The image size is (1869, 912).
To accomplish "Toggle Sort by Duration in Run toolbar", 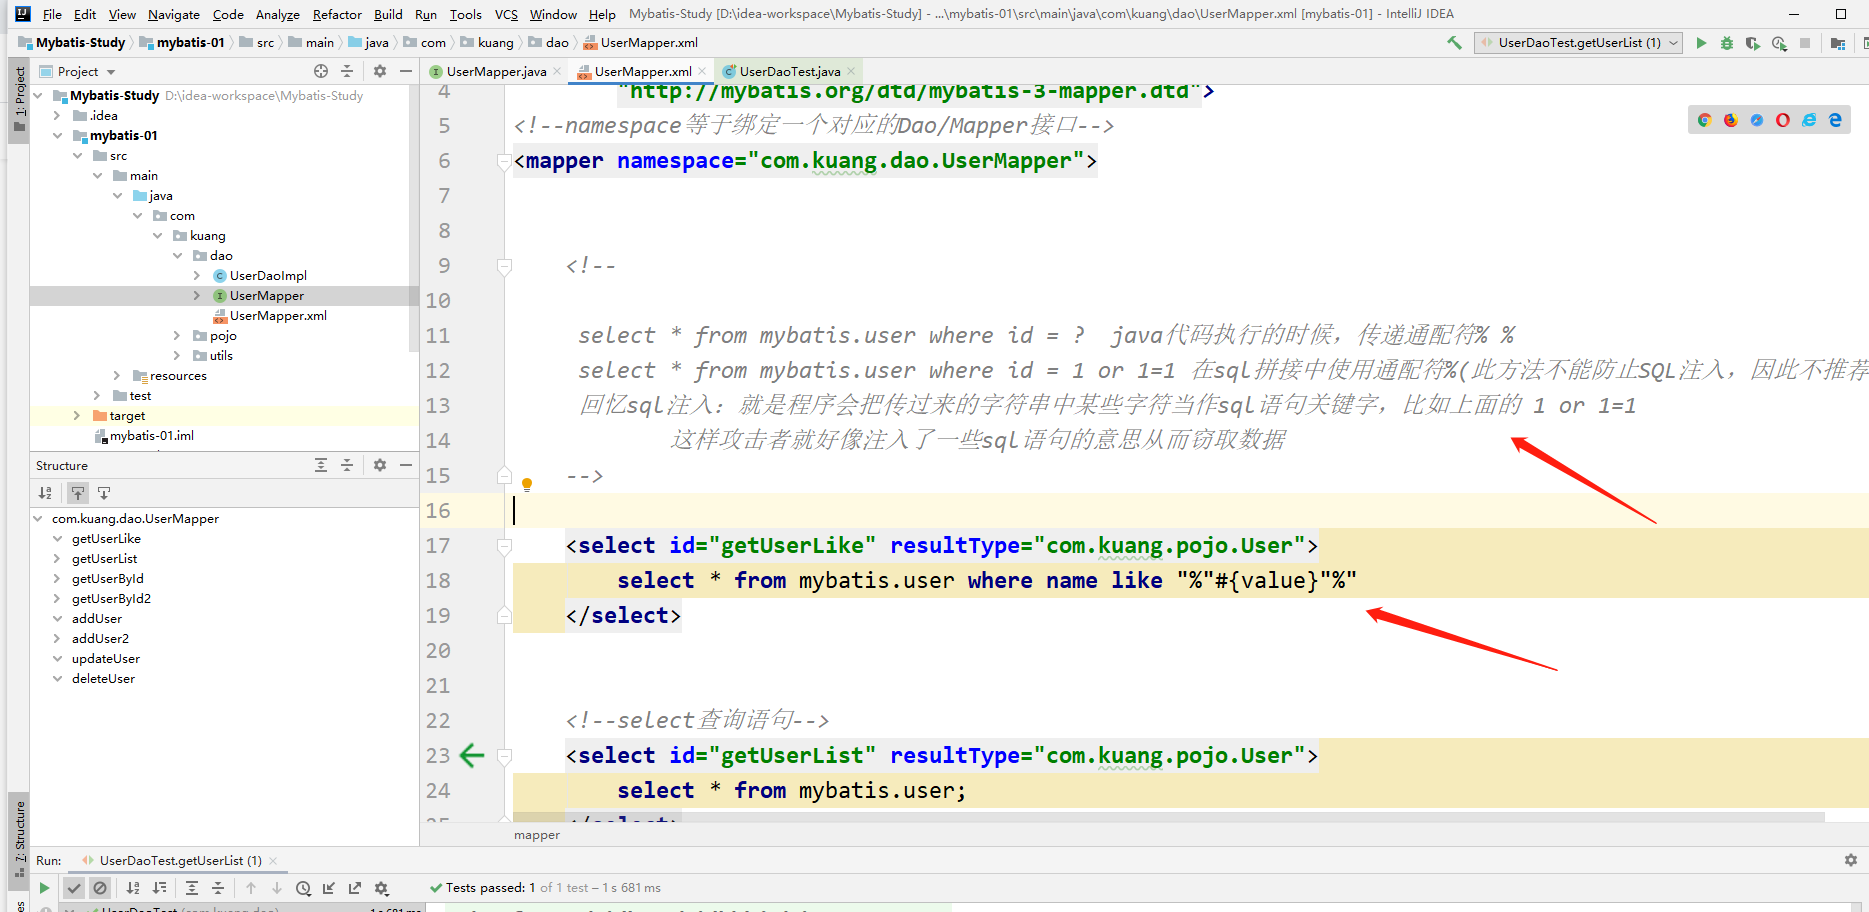I will coord(159,888).
